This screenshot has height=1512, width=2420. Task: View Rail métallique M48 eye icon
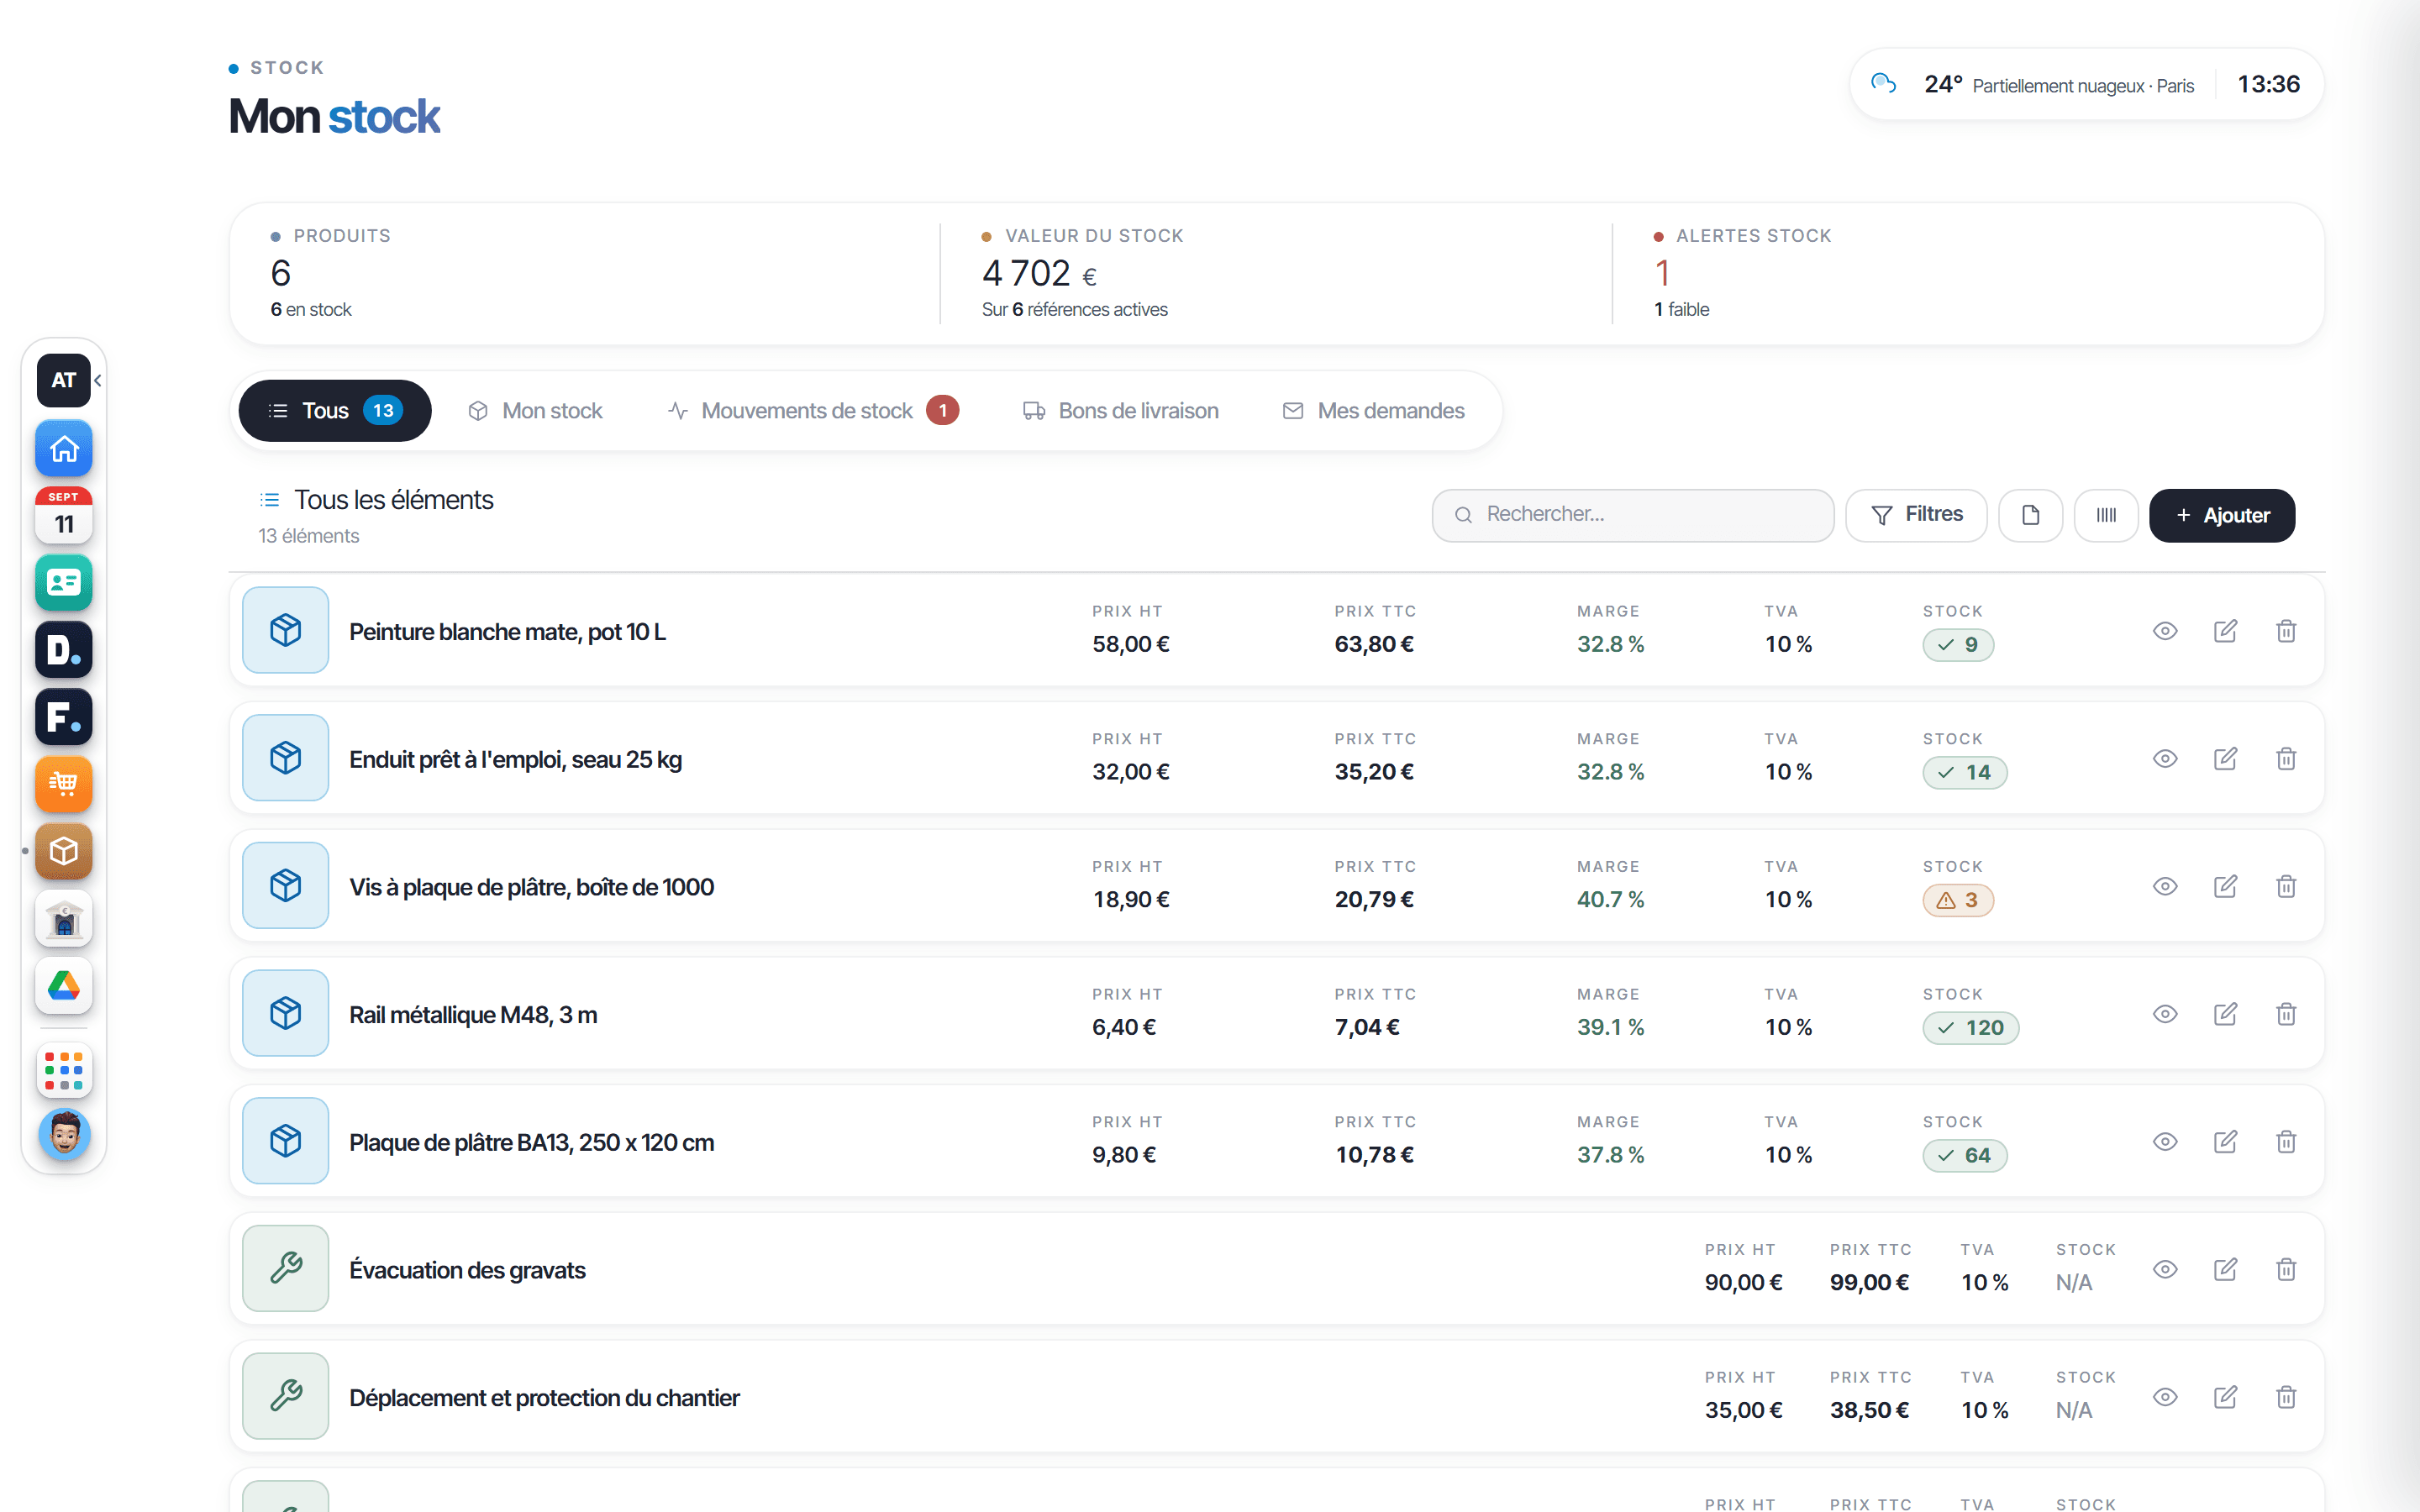coord(2165,1014)
